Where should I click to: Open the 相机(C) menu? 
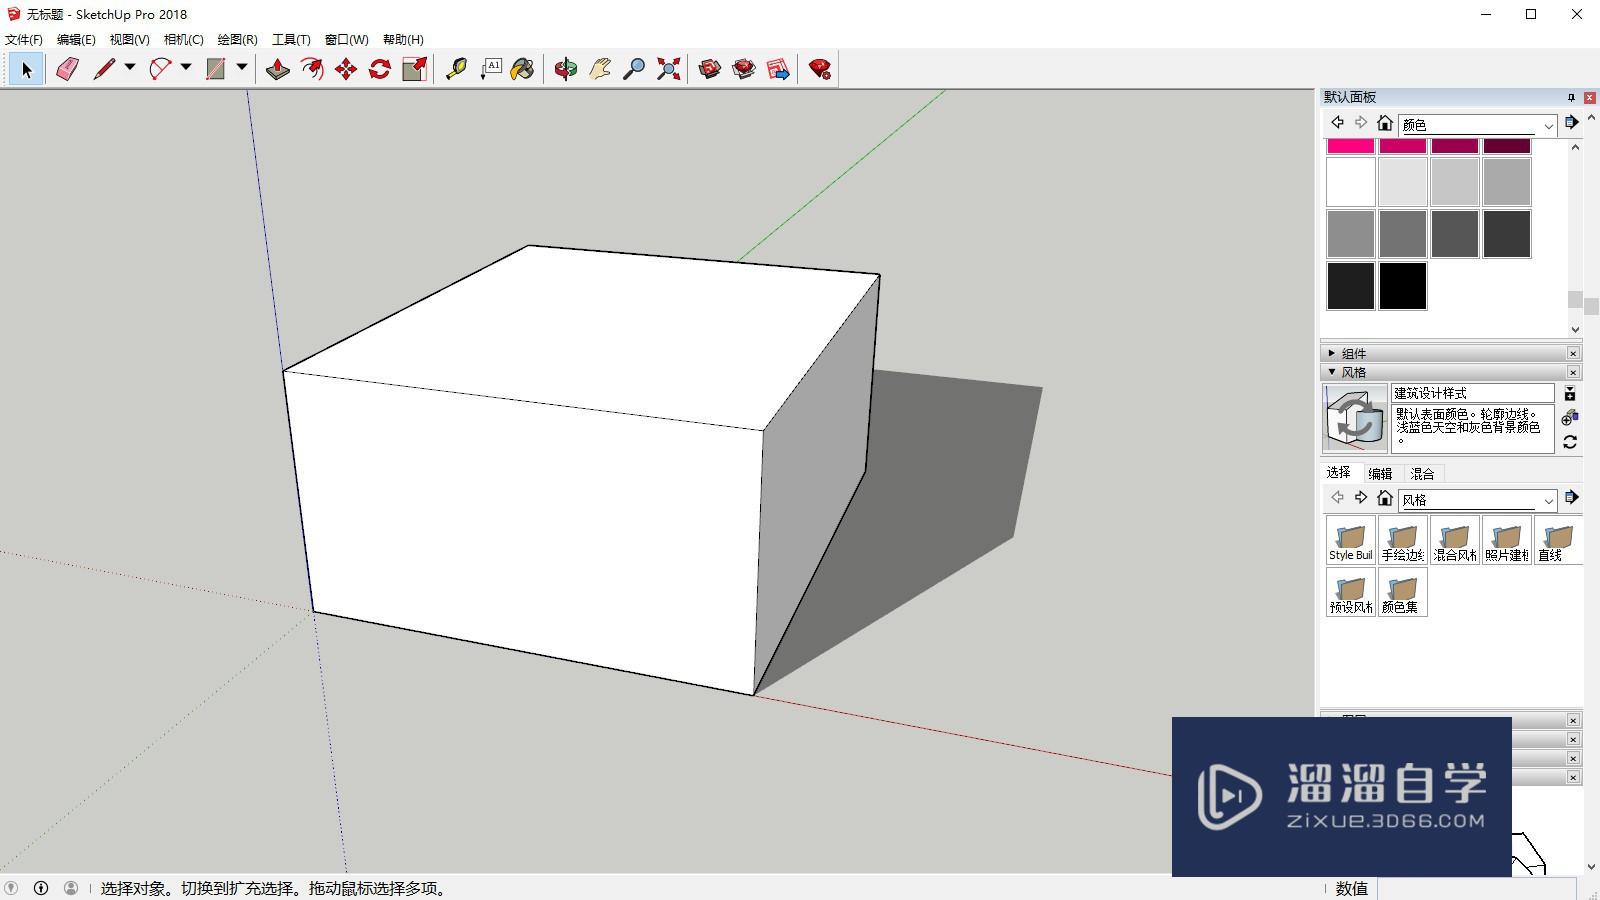click(184, 40)
